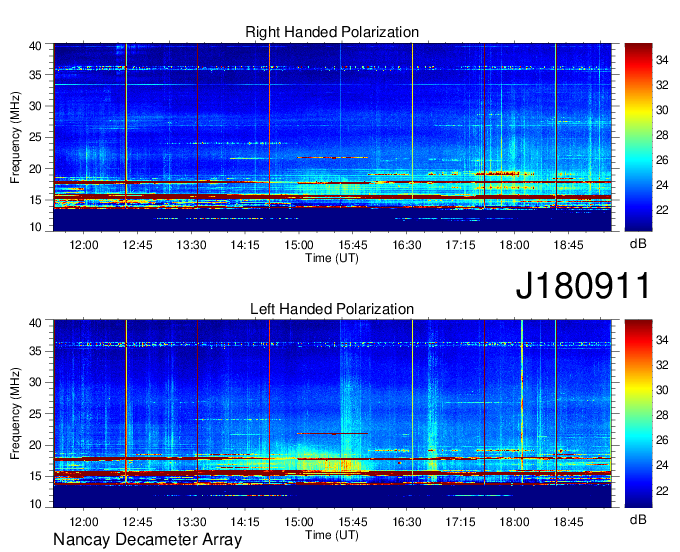The image size is (680, 552).
Task: Click the "35" MHz tick on the right-handed plot
Action: pos(35,75)
